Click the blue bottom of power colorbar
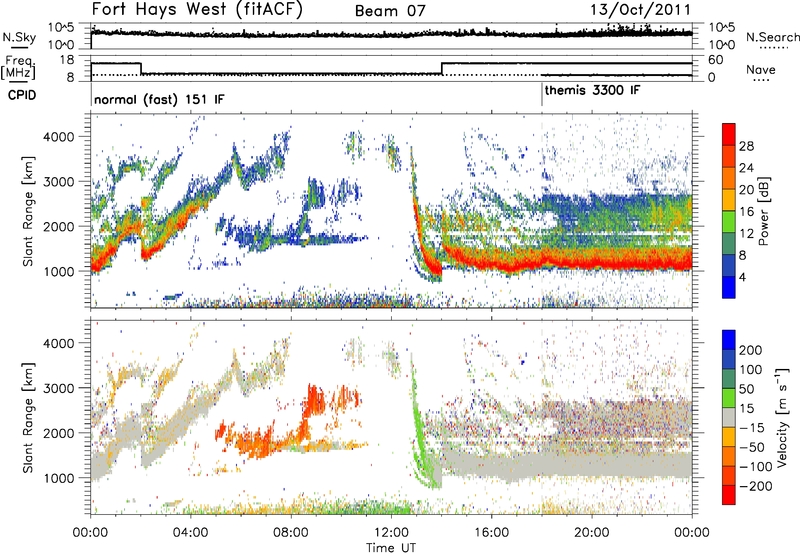The width and height of the screenshot is (800, 554). pos(729,287)
